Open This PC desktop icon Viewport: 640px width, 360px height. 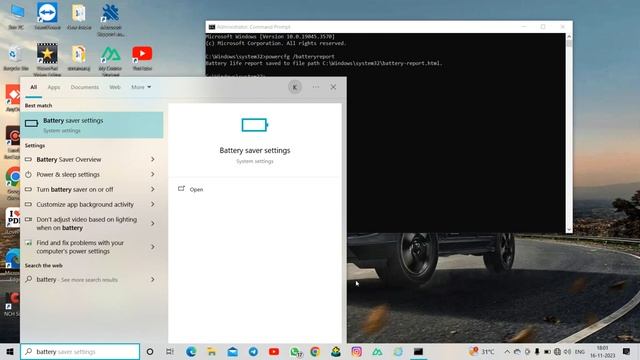pos(16,16)
